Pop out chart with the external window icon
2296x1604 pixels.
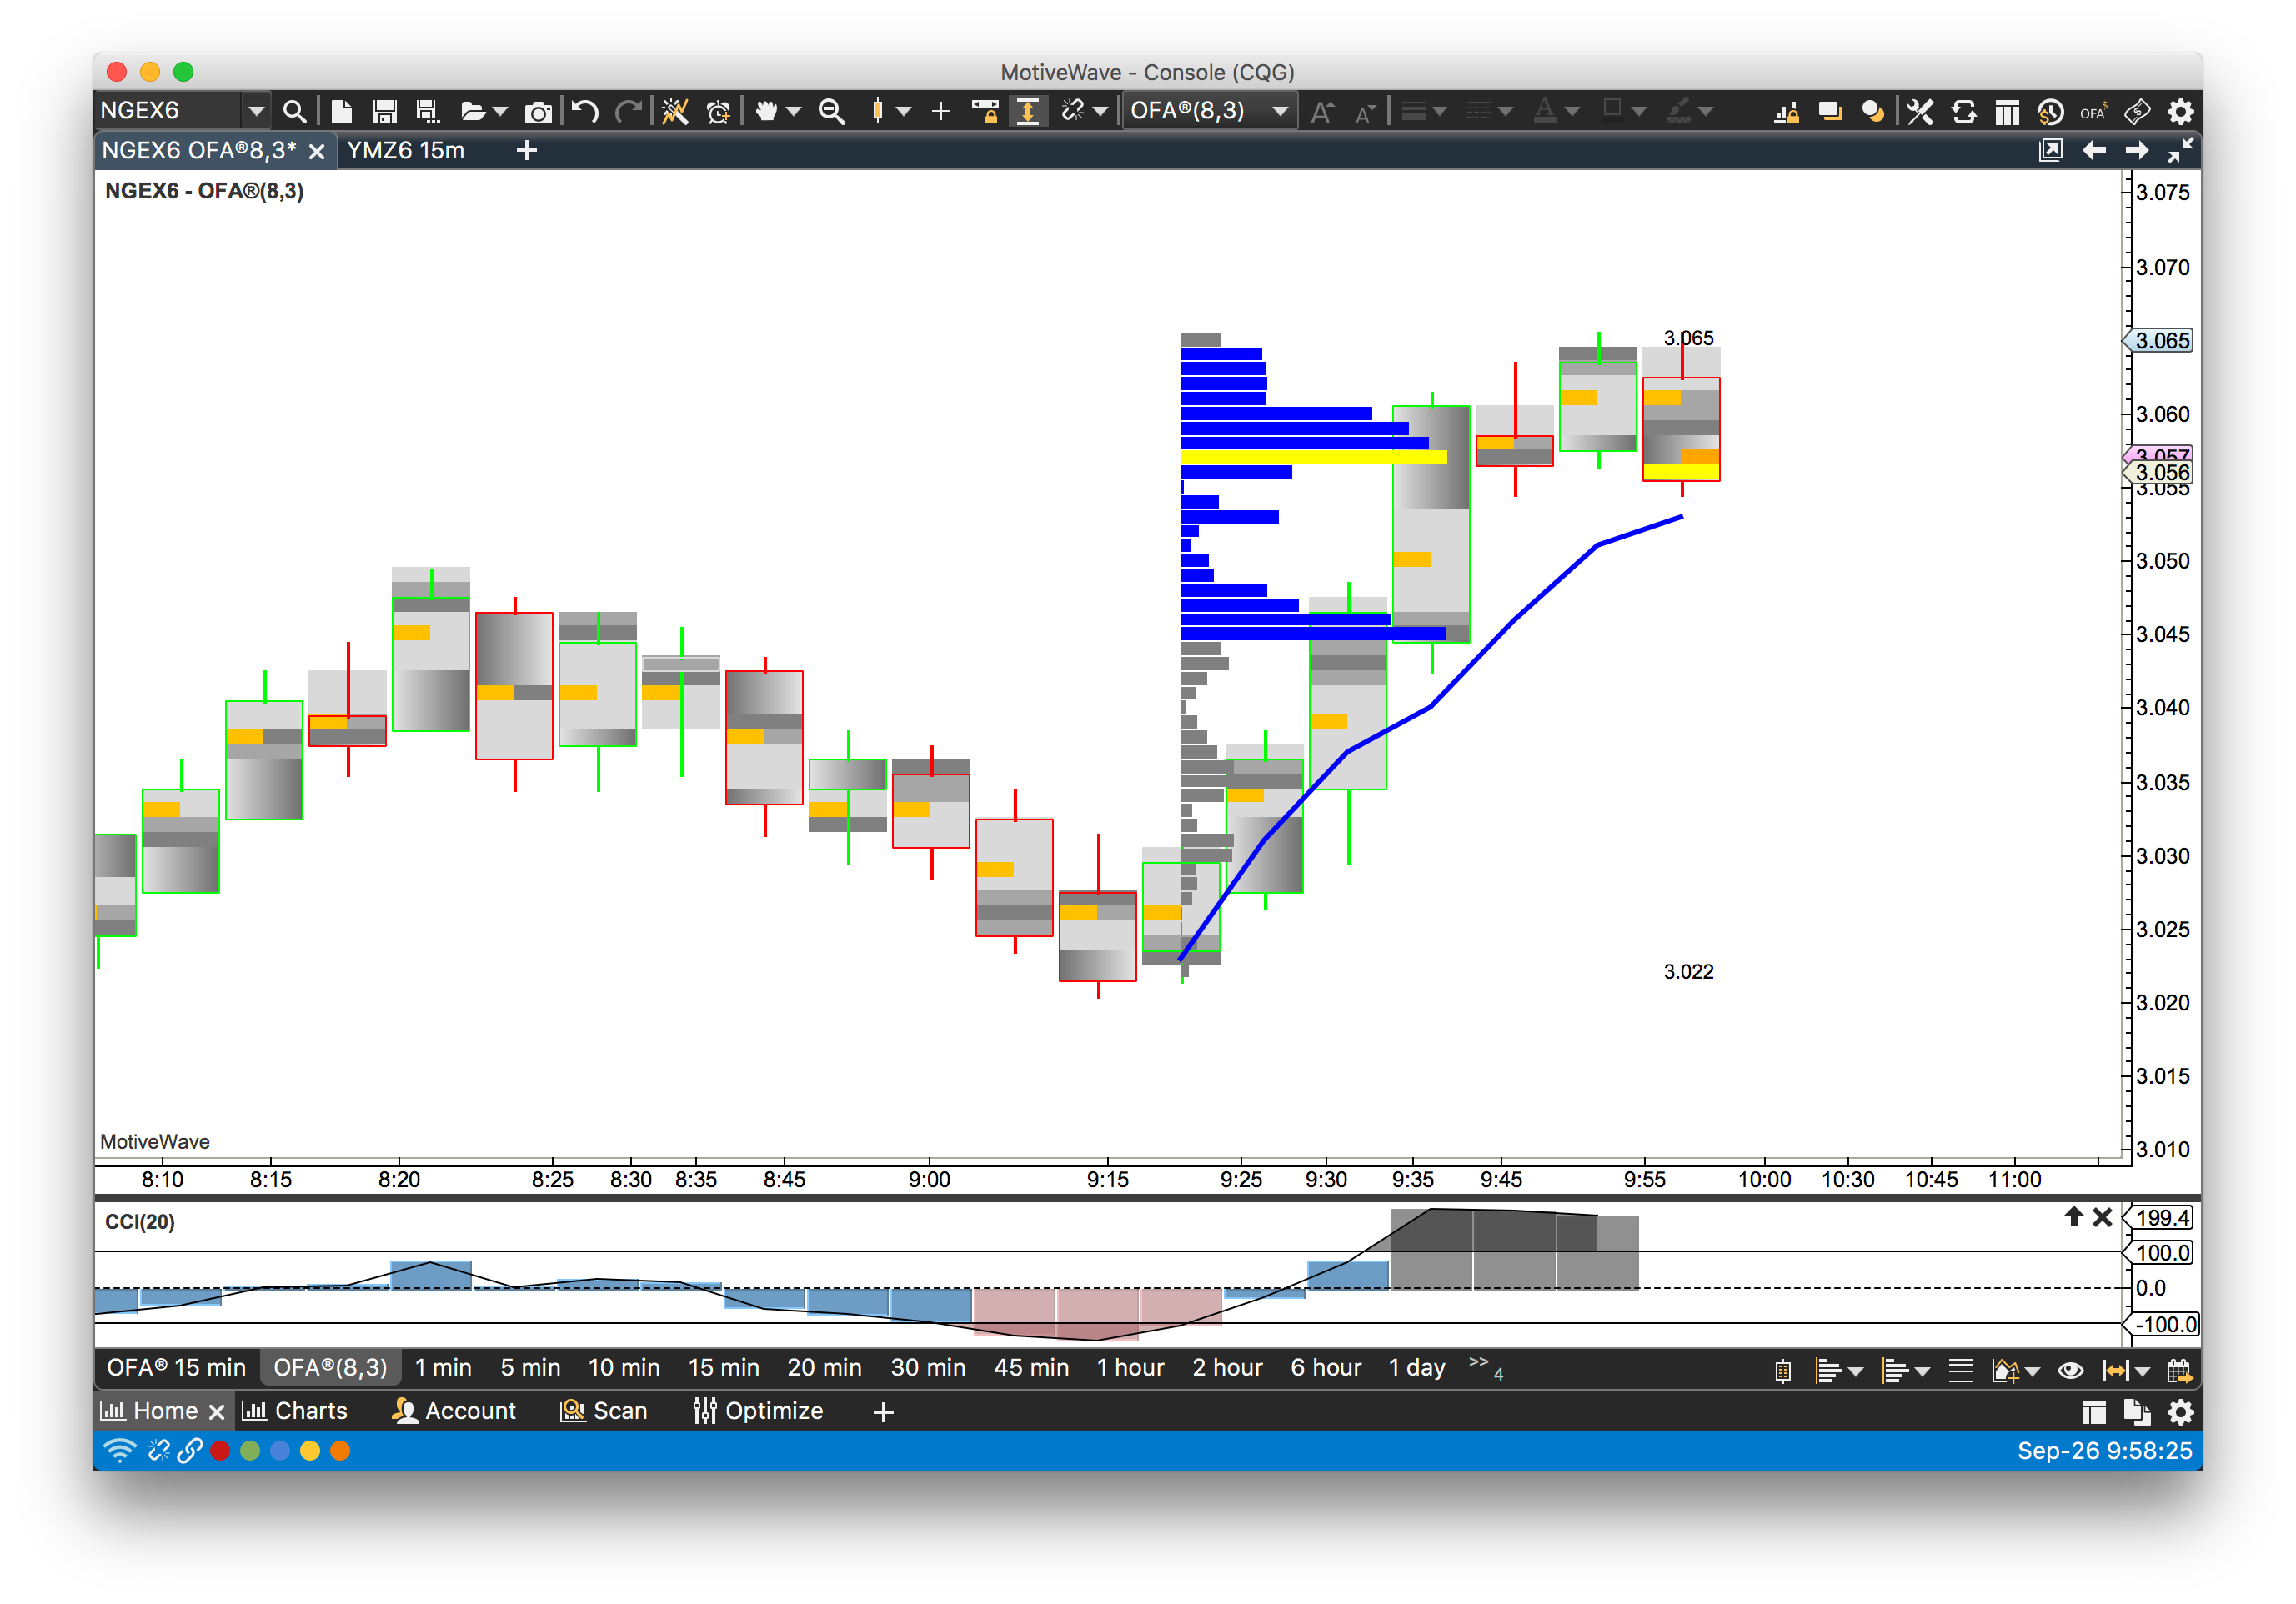(x=2050, y=150)
